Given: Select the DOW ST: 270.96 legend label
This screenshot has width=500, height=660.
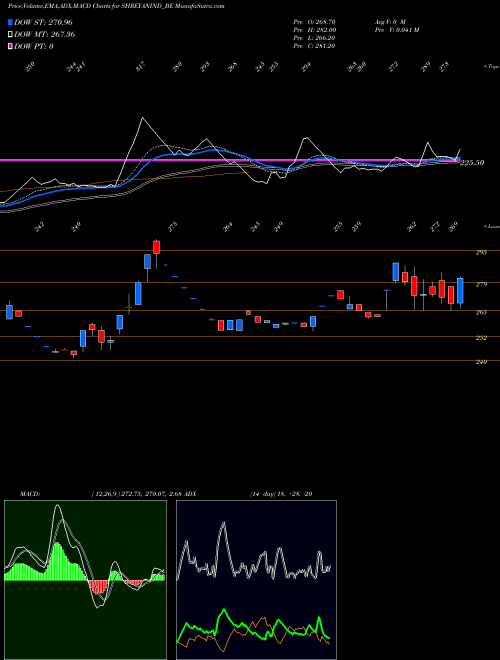Looking at the screenshot, I should point(43,22).
